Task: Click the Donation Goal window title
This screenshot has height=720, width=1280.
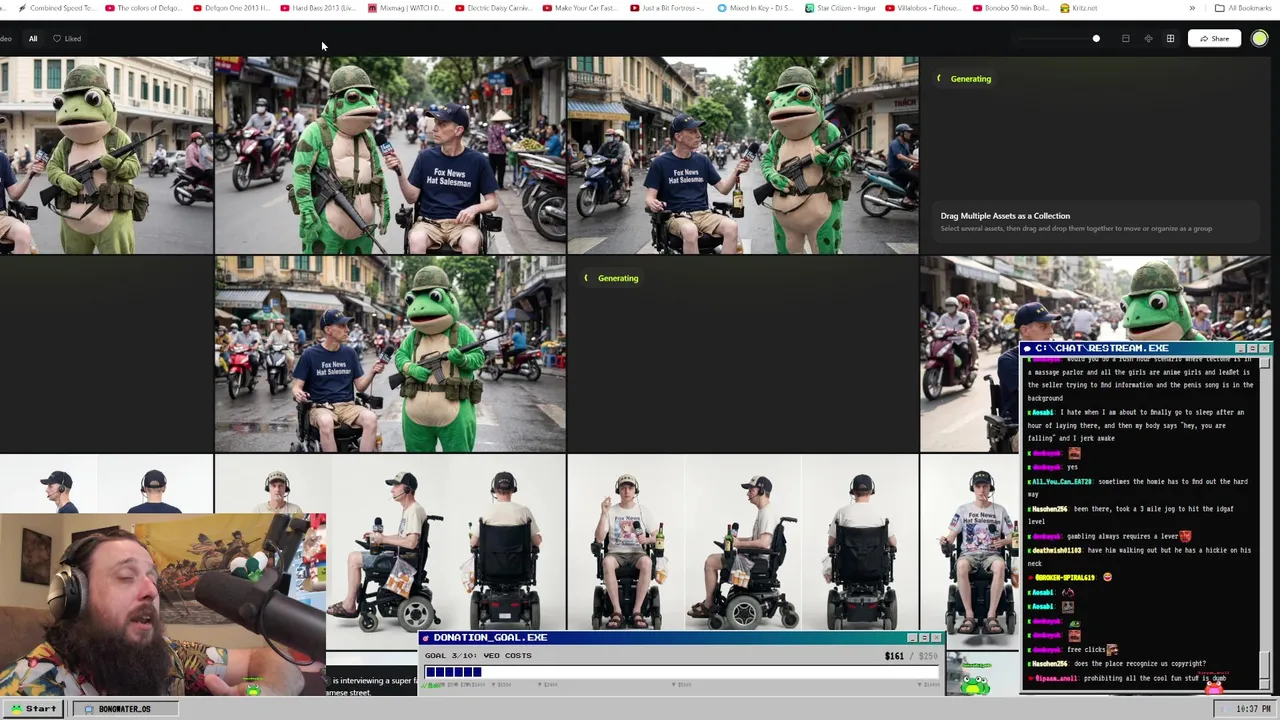Action: click(x=490, y=637)
